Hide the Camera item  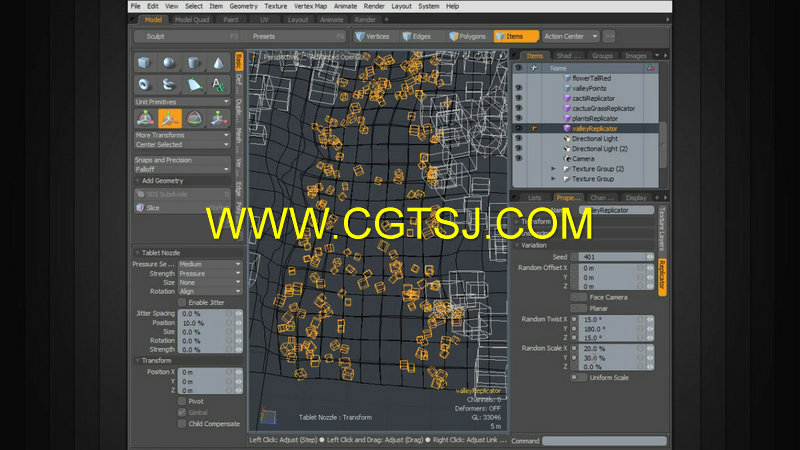(x=519, y=159)
